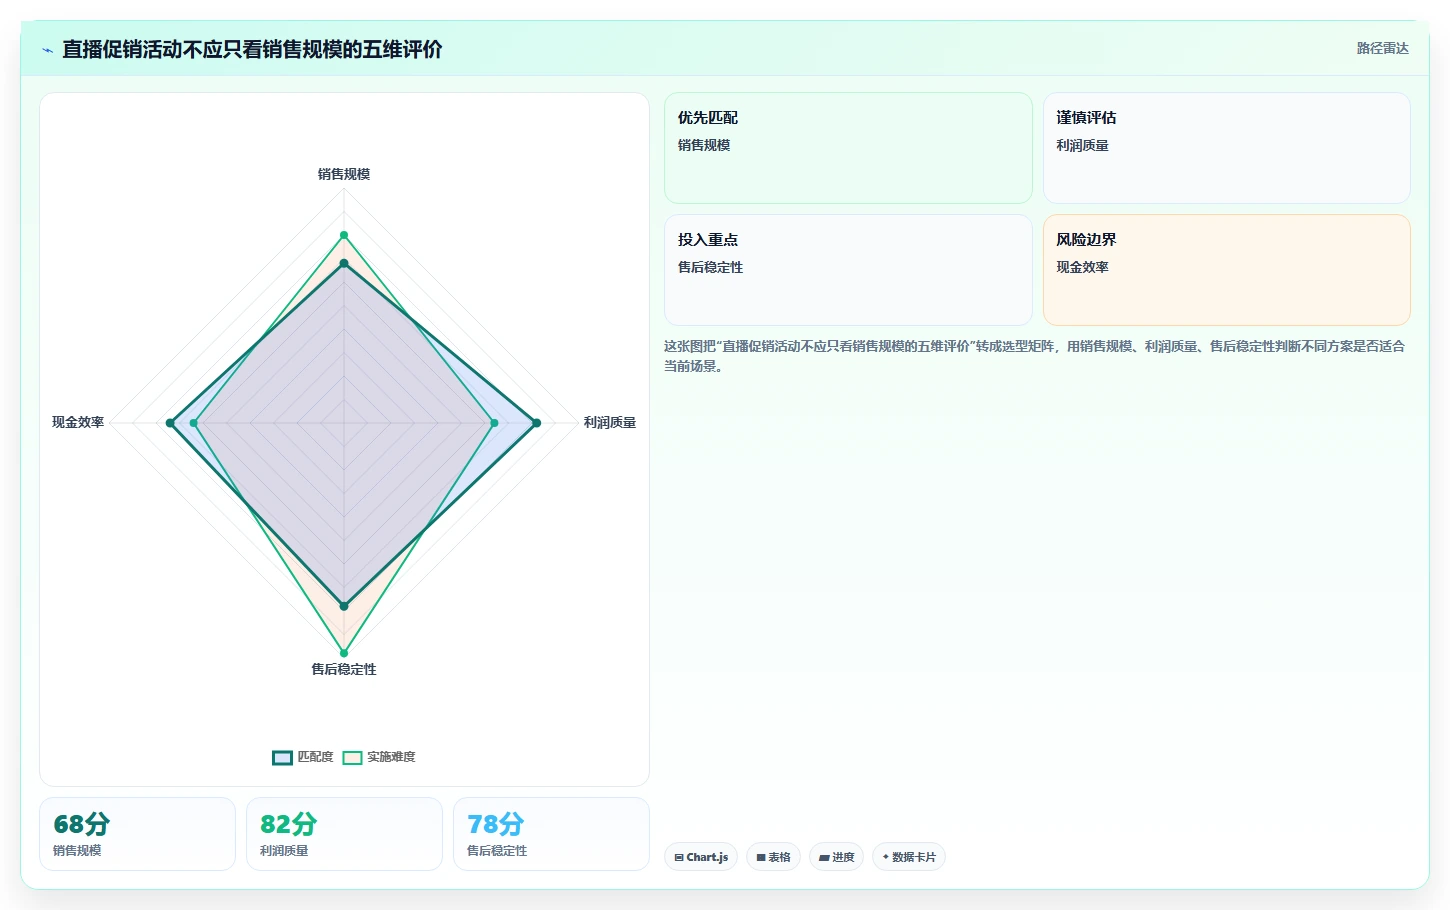1450x910 pixels.
Task: Click the 利润质量 axis label on radar
Action: click(x=610, y=423)
